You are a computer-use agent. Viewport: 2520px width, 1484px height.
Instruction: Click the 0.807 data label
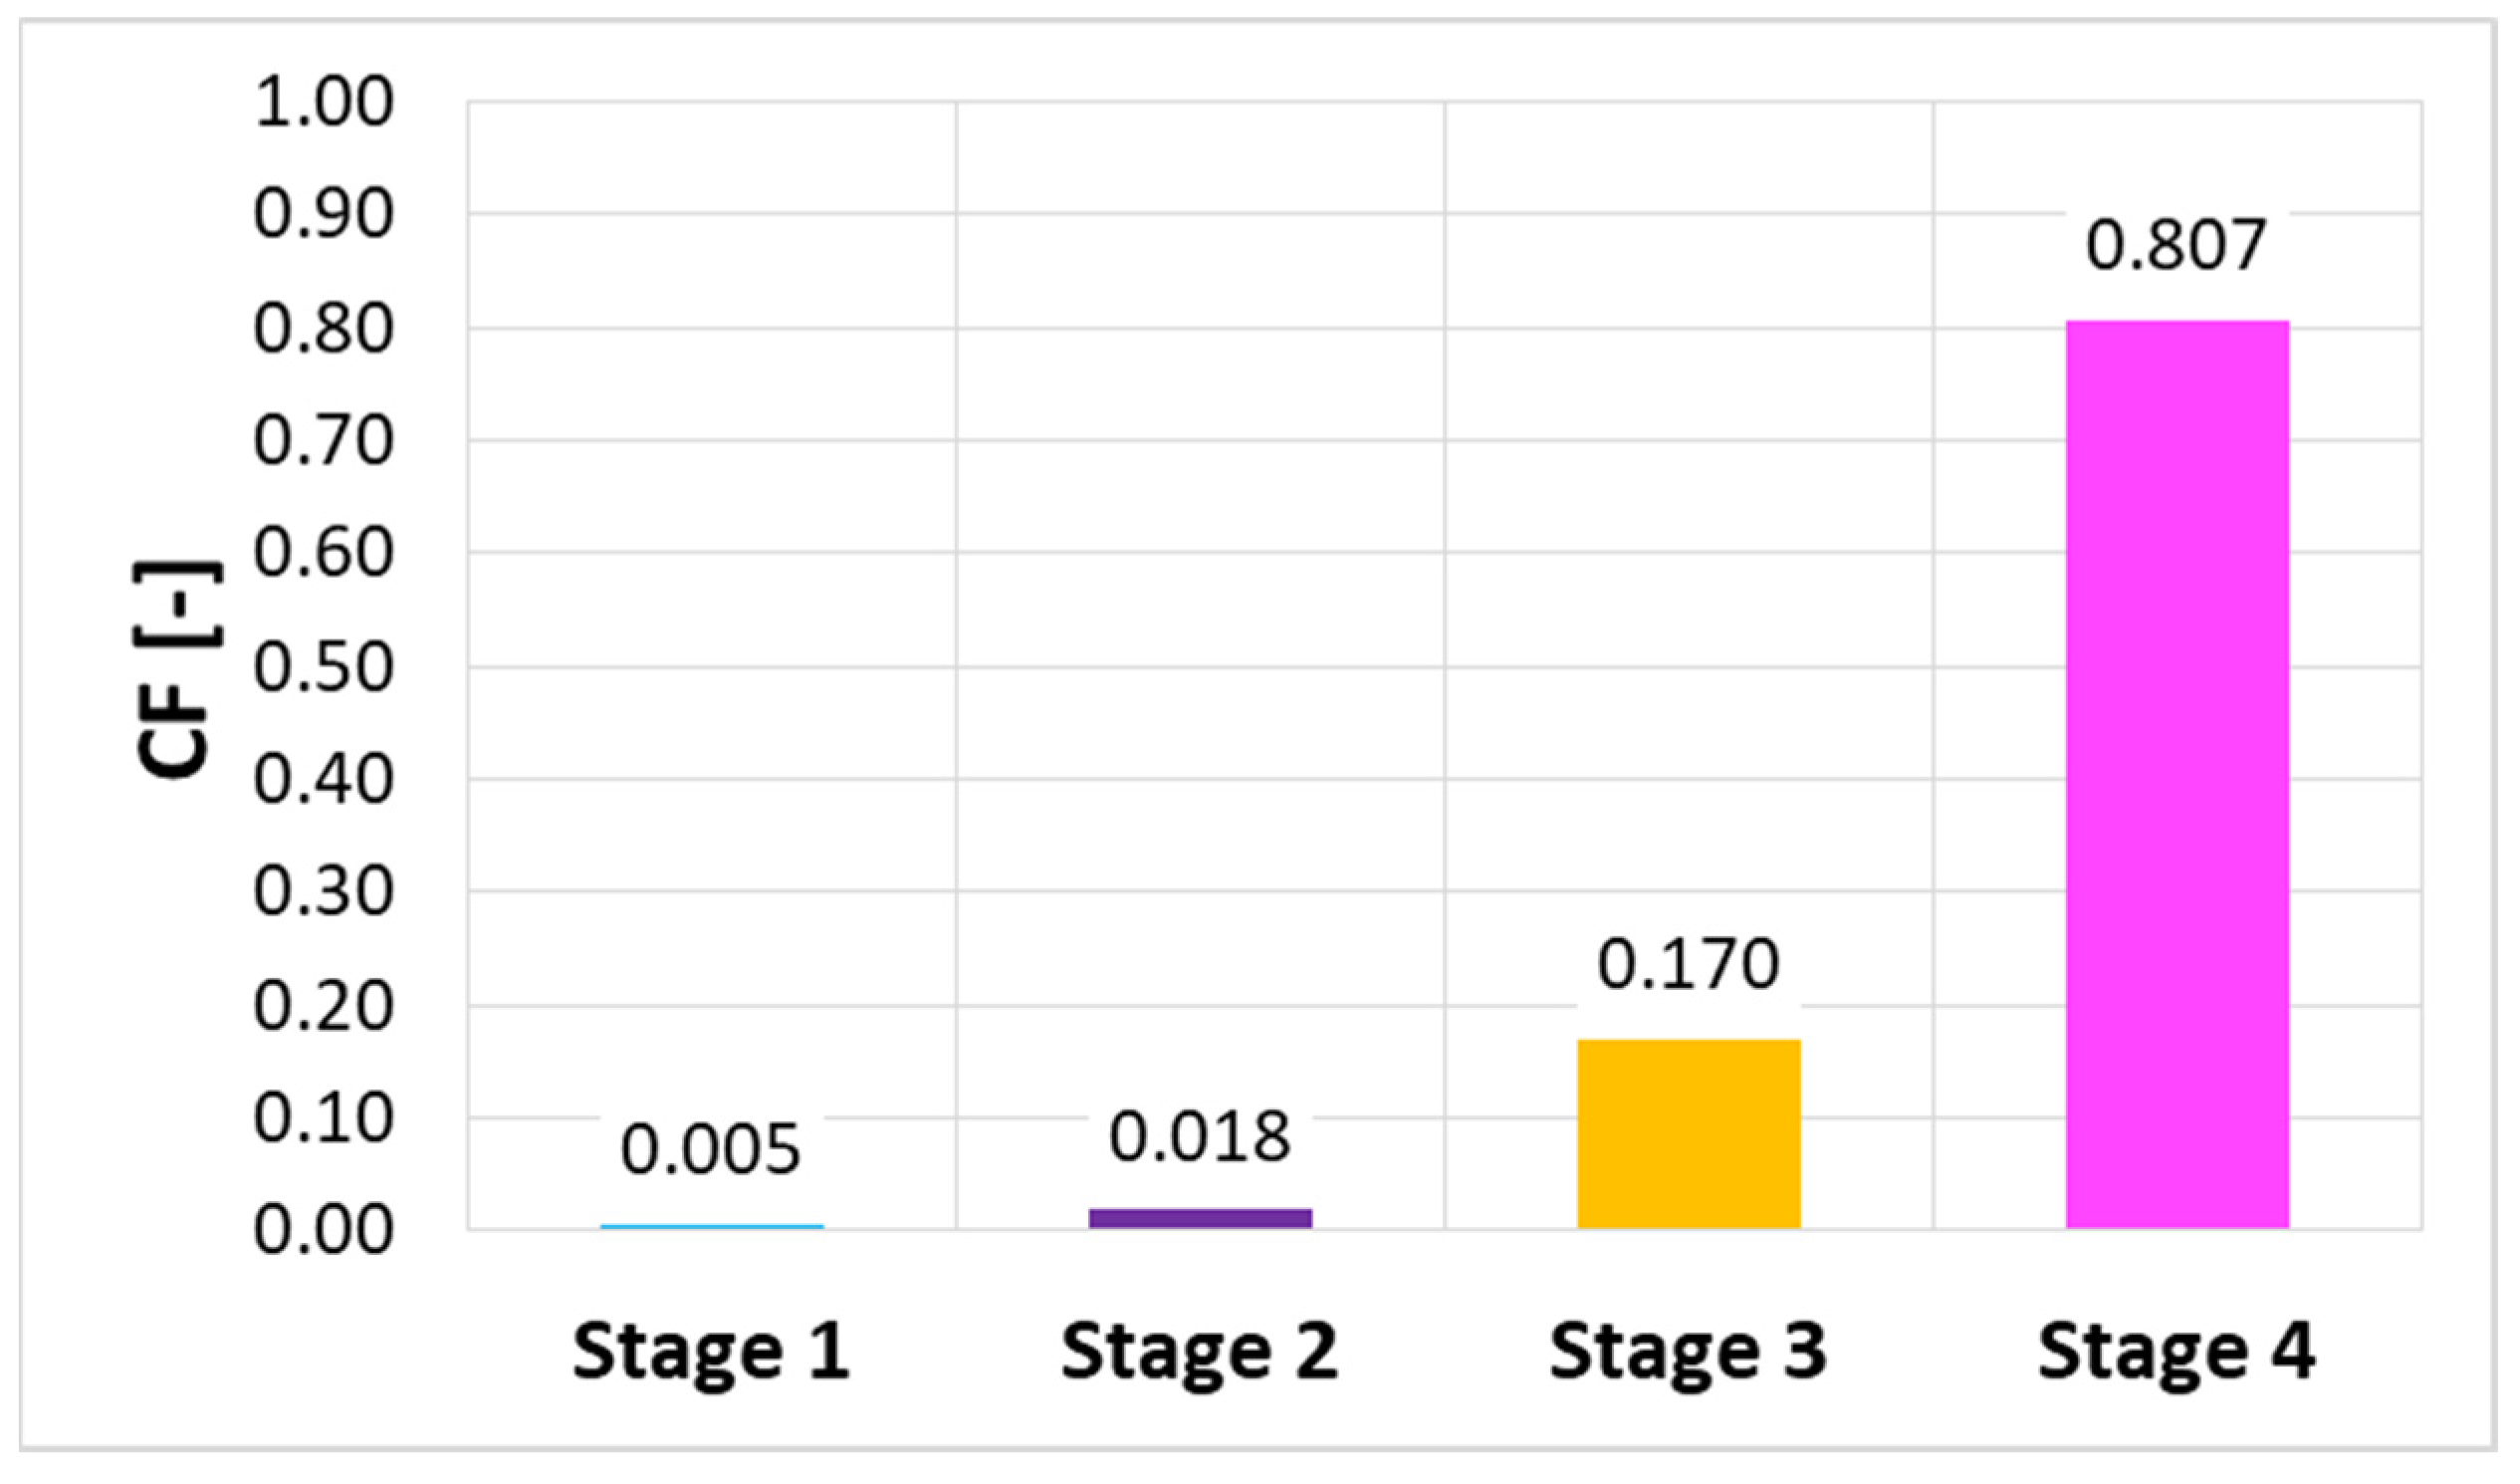(x=2176, y=245)
